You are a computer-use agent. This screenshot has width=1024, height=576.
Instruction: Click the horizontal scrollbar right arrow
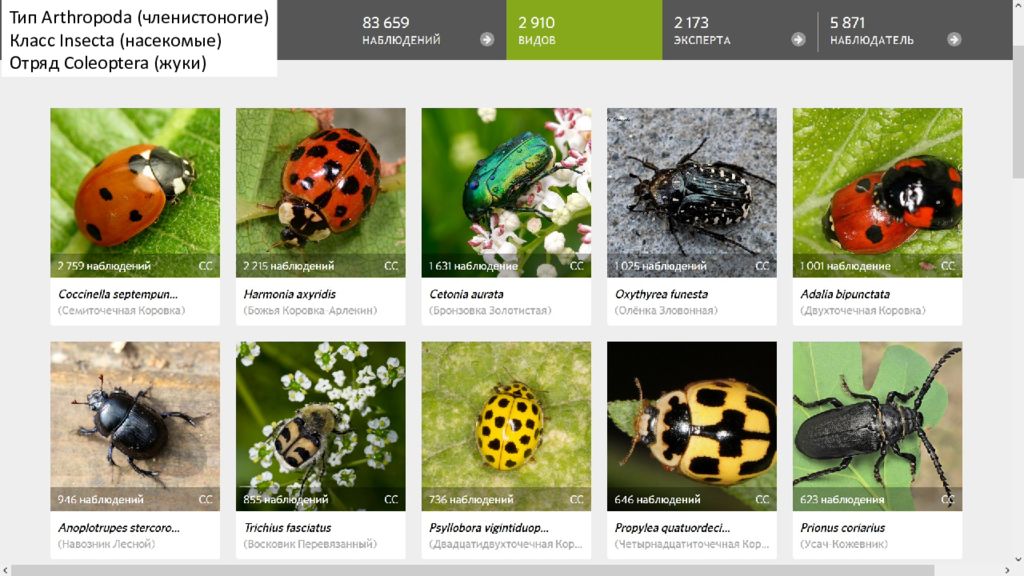point(1006,571)
